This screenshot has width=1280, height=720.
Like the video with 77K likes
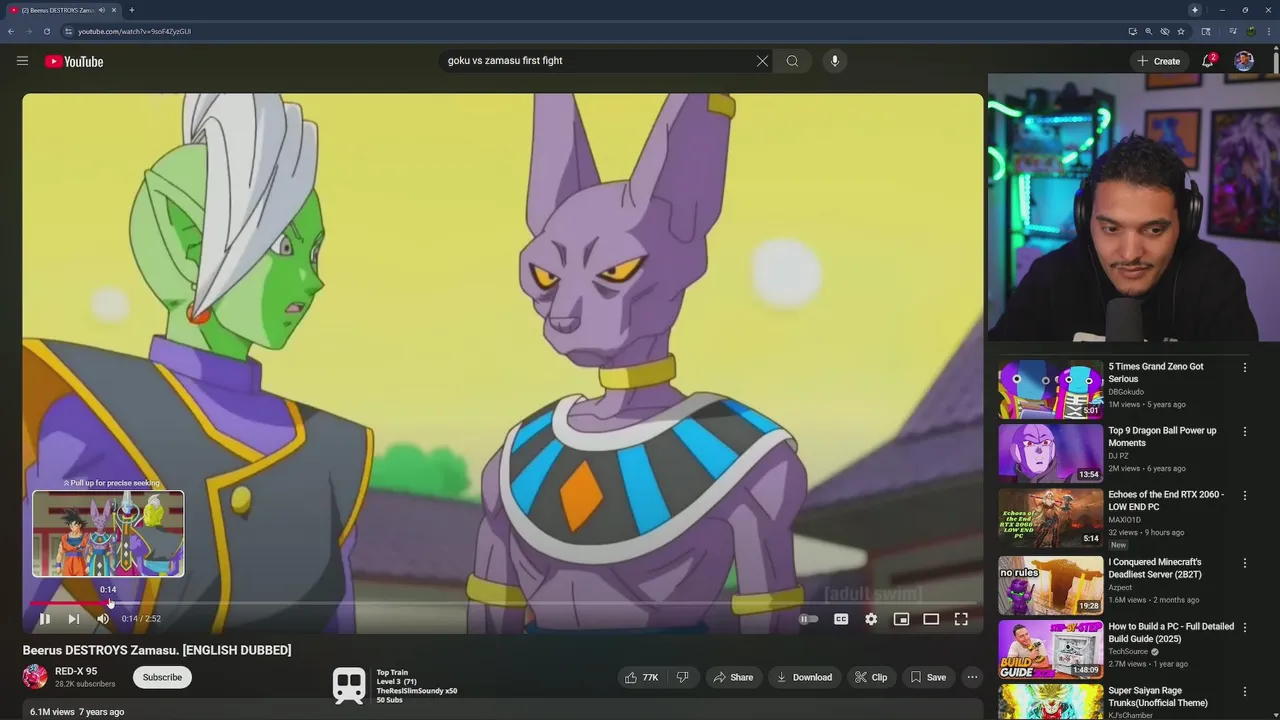coord(641,677)
